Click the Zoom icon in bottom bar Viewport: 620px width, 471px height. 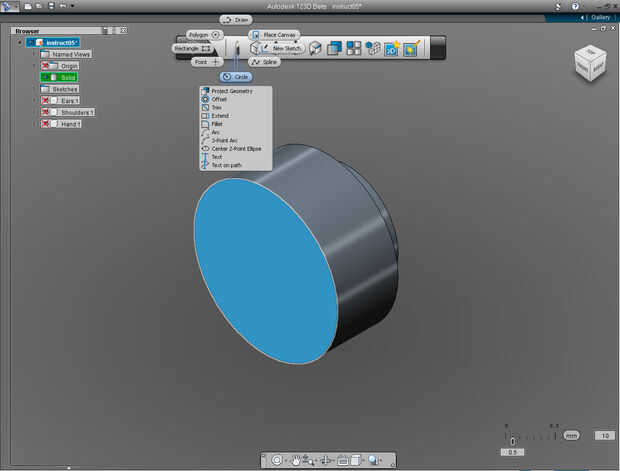tap(308, 460)
